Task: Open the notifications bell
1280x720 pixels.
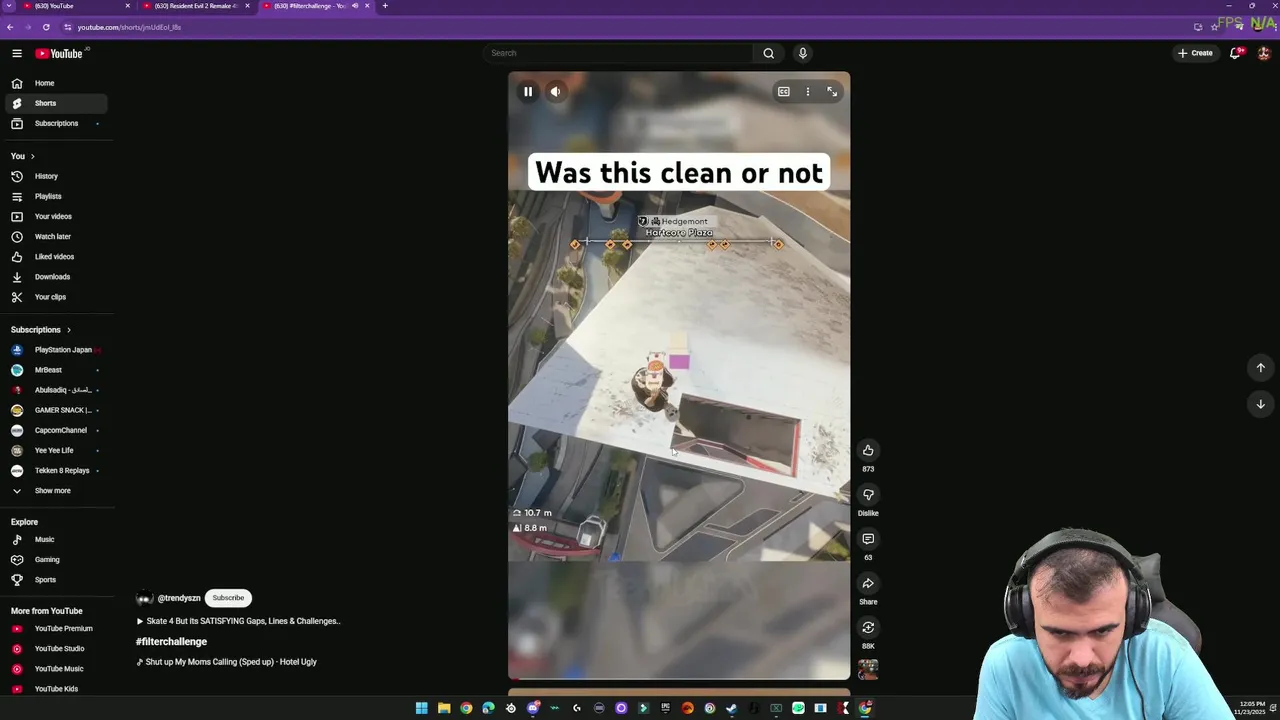Action: pyautogui.click(x=1235, y=53)
